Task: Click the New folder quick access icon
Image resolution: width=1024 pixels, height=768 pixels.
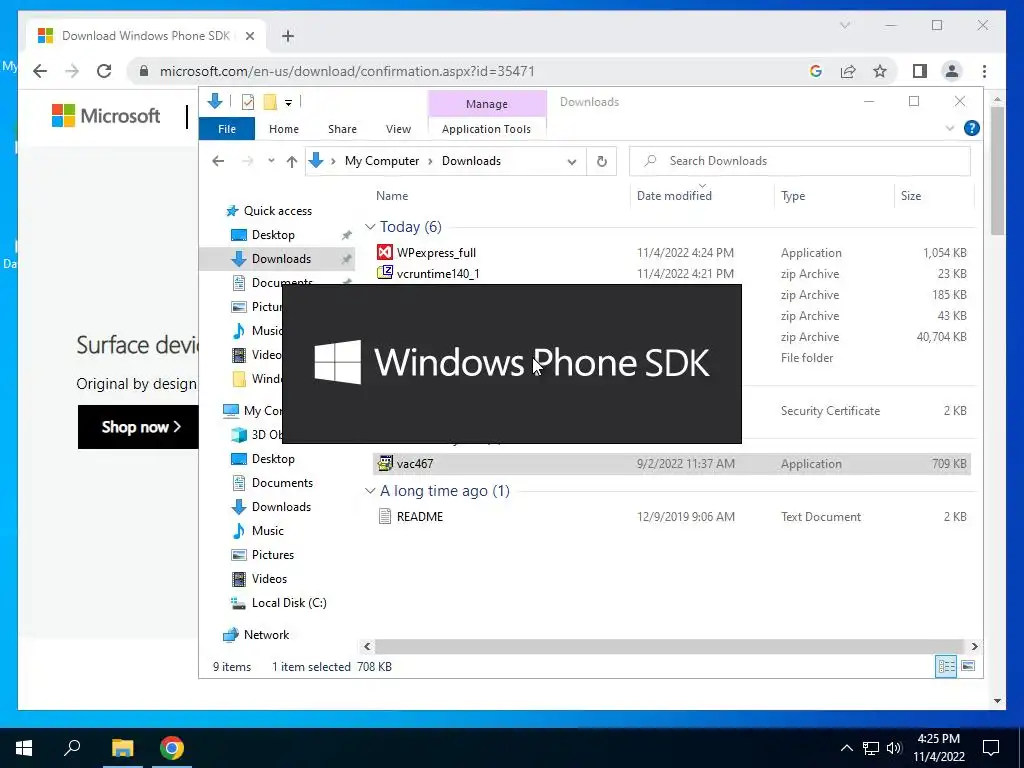Action: [270, 102]
